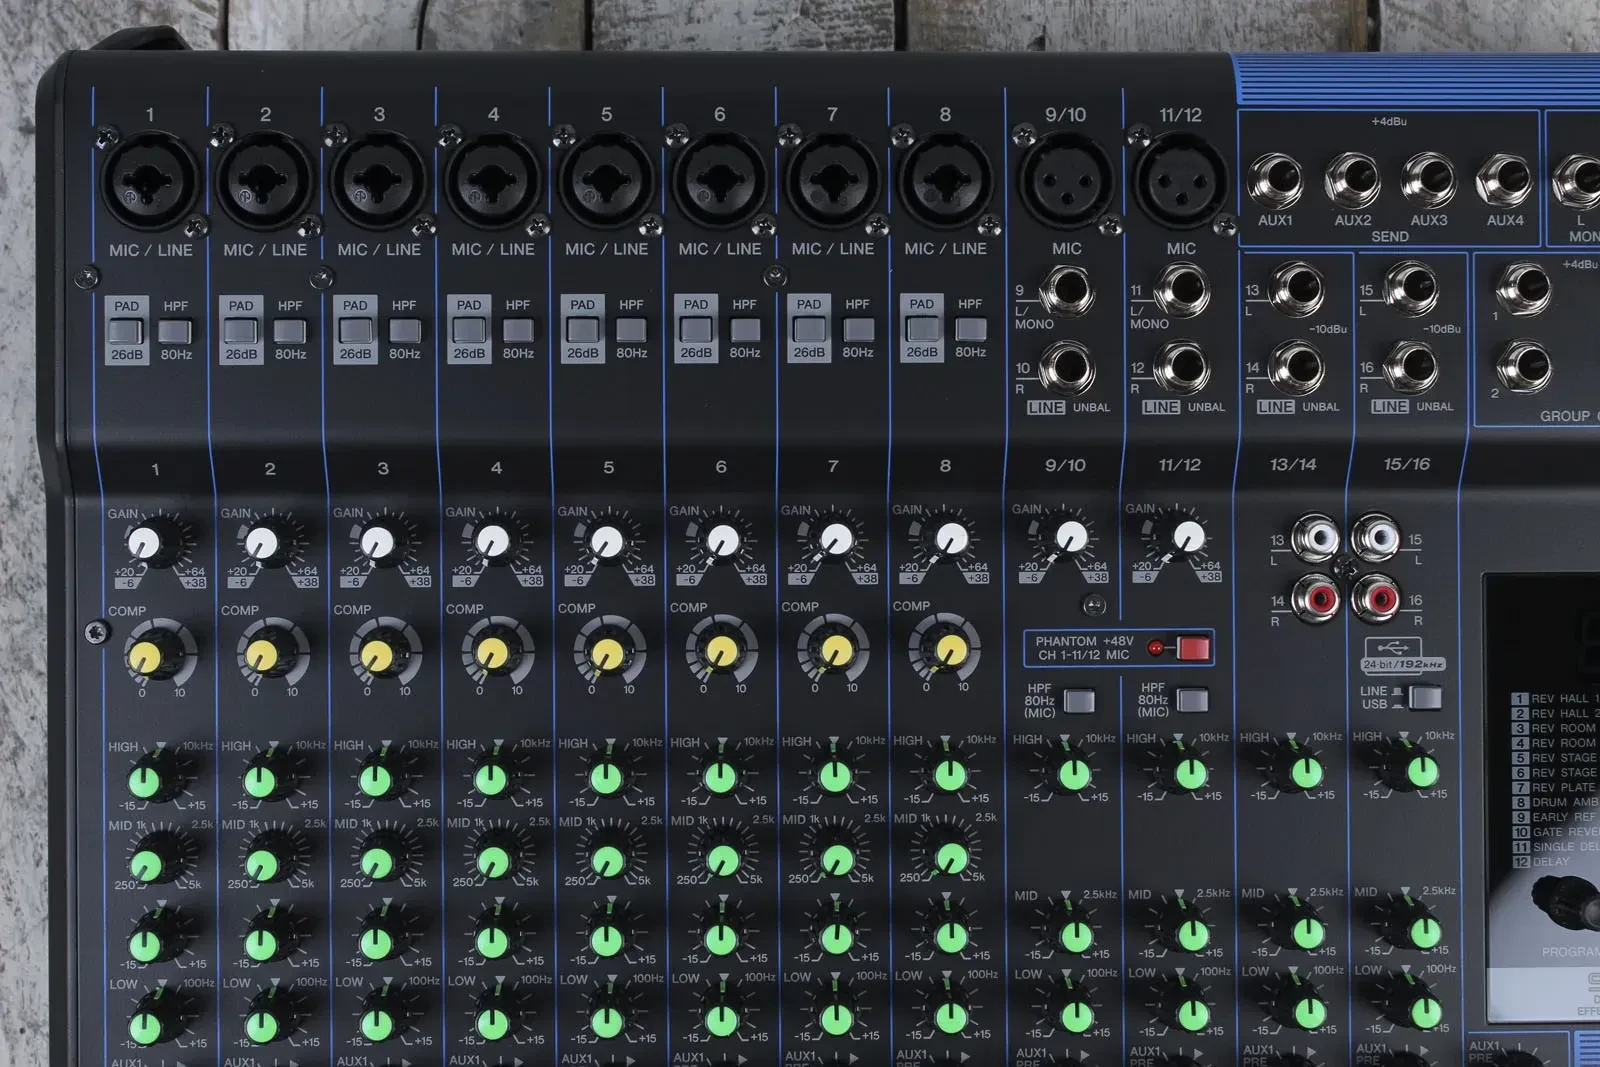
Task: Click the channel 5 yellow COMP knob
Action: pyautogui.click(x=606, y=654)
